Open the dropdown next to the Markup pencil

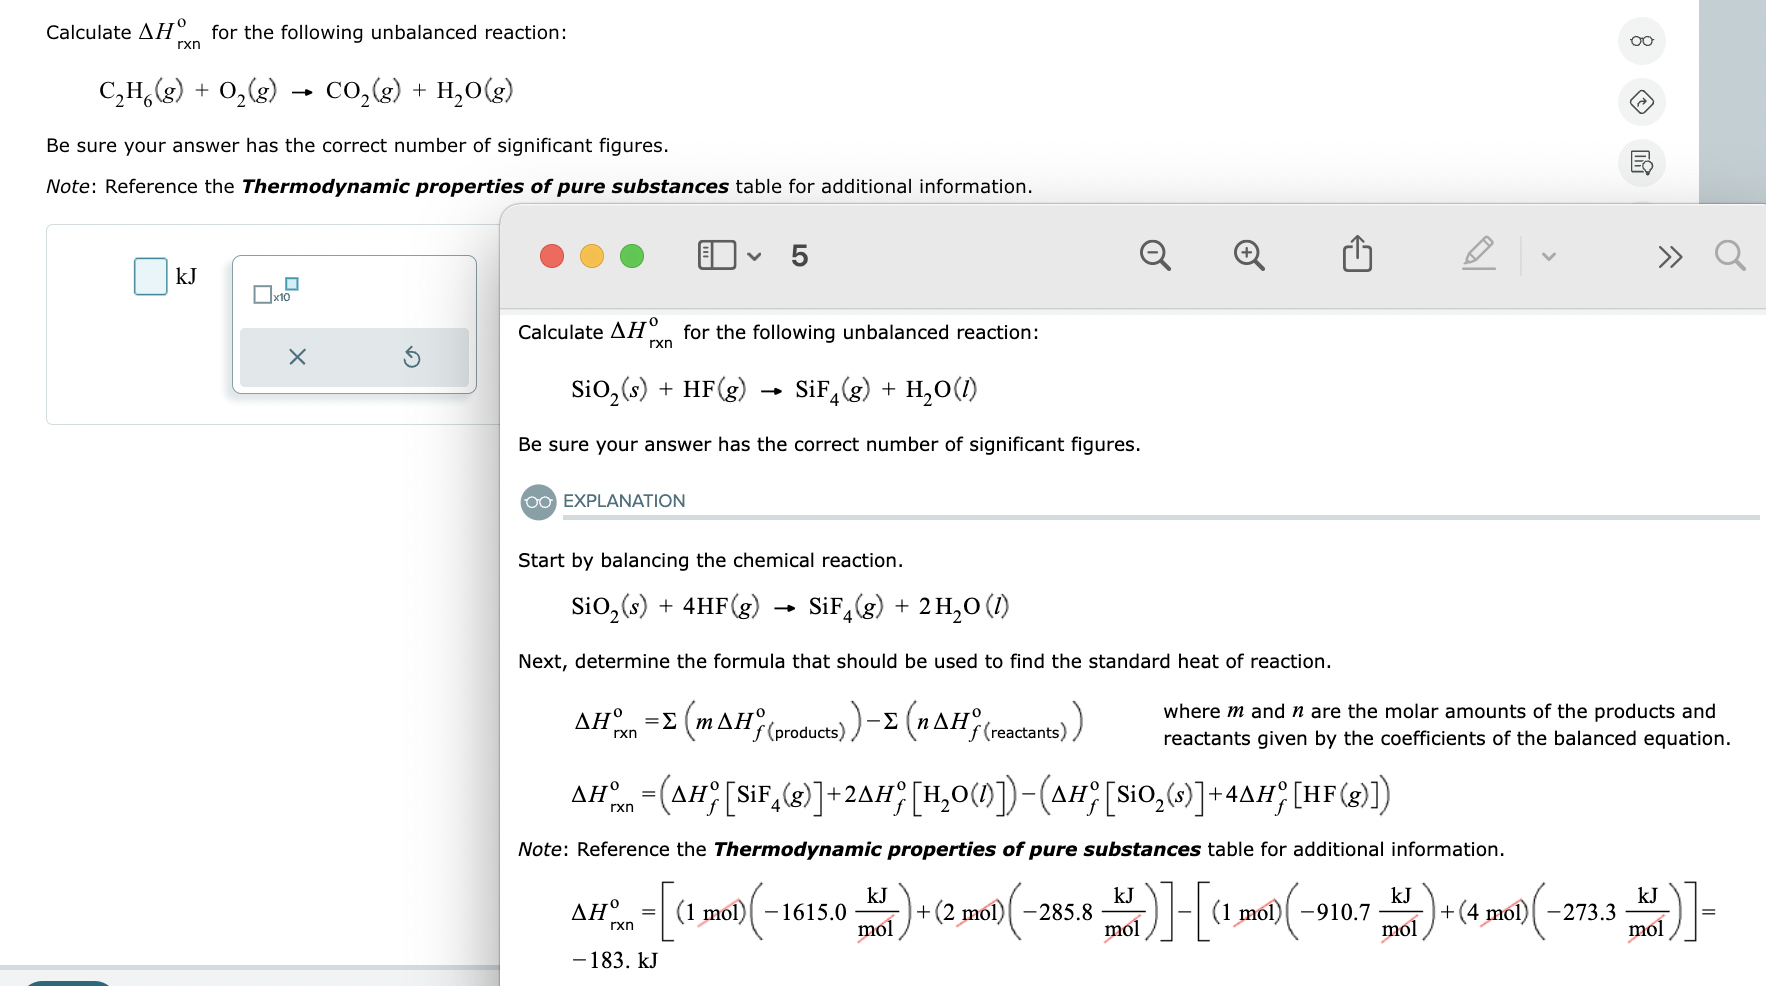point(1546,255)
